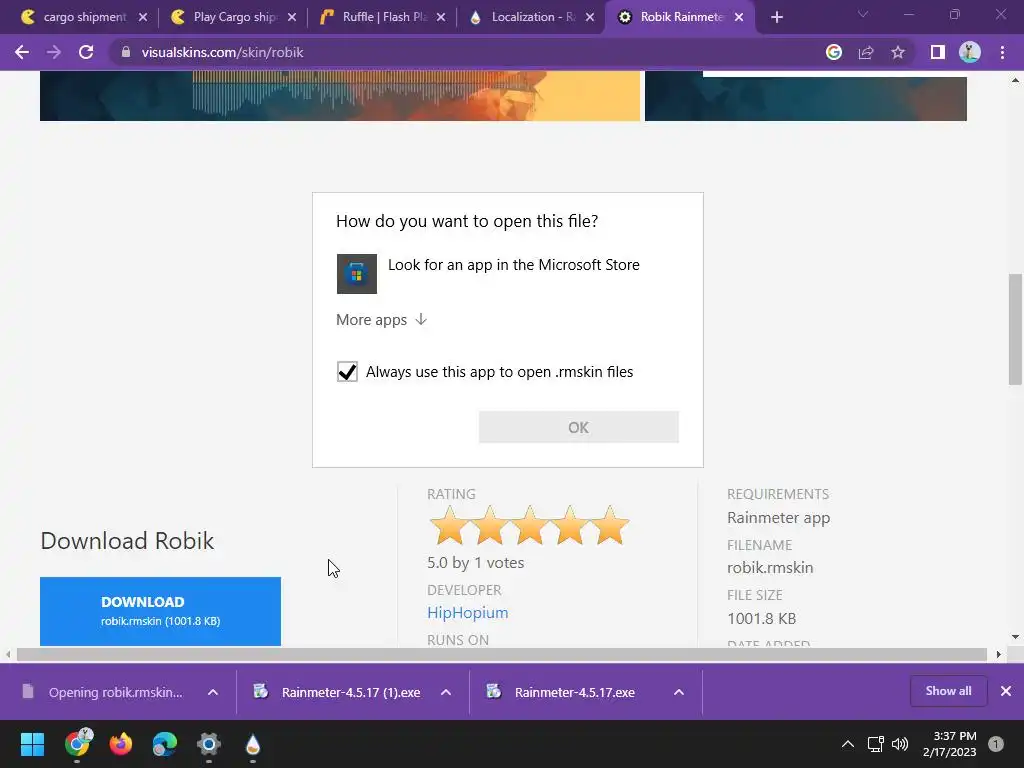Expand options for Rainmeter-4.5.17 (1).exe

pos(446,692)
